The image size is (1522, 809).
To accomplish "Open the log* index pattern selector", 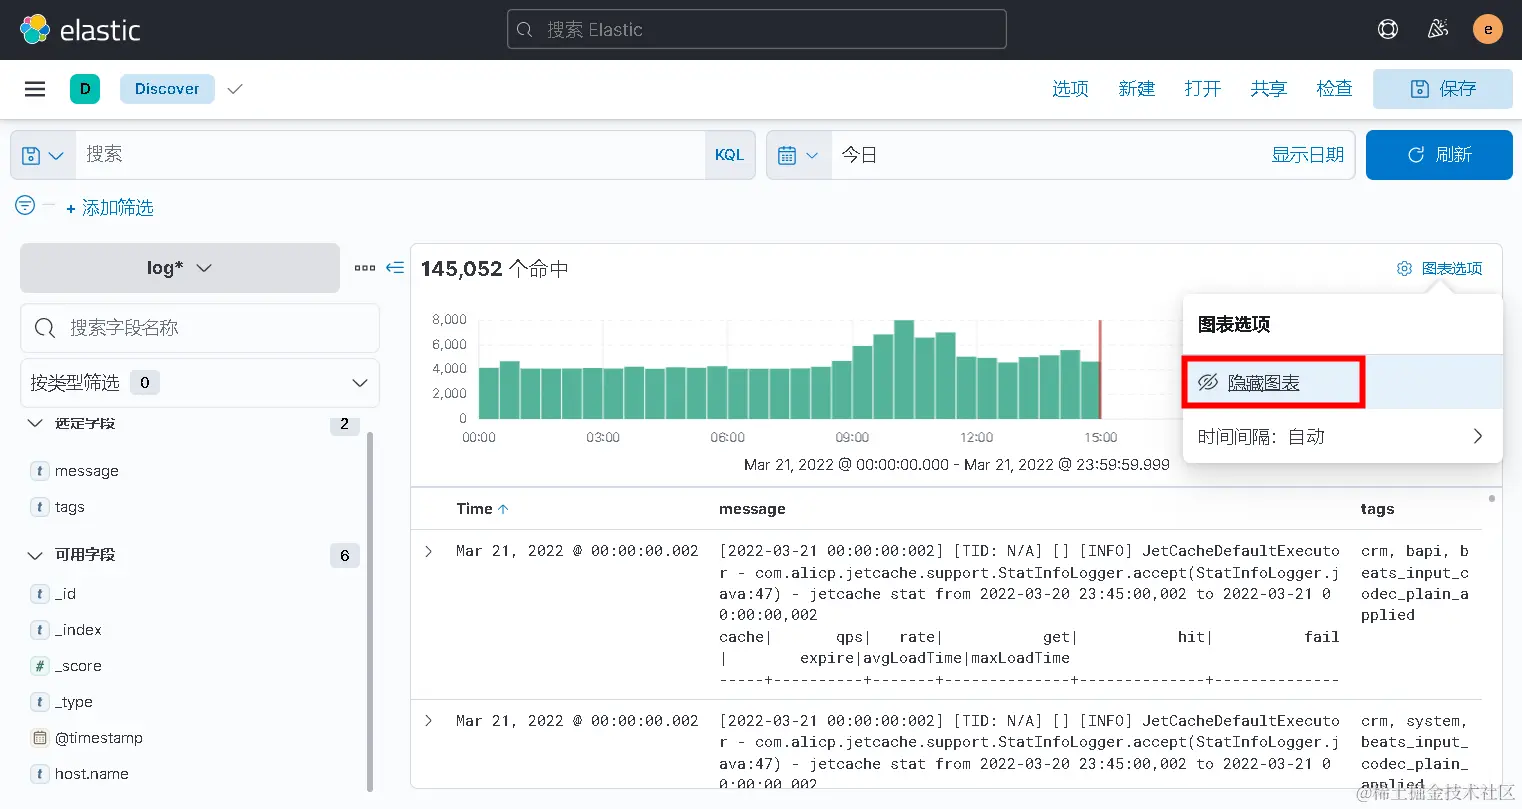I will [180, 268].
